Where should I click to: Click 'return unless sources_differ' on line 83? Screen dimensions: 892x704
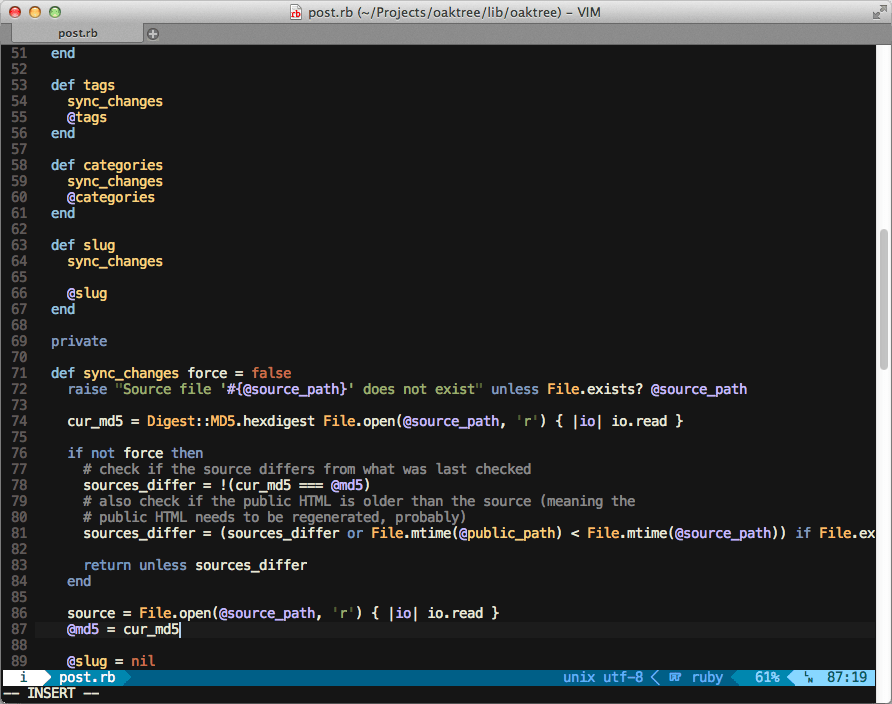point(195,565)
